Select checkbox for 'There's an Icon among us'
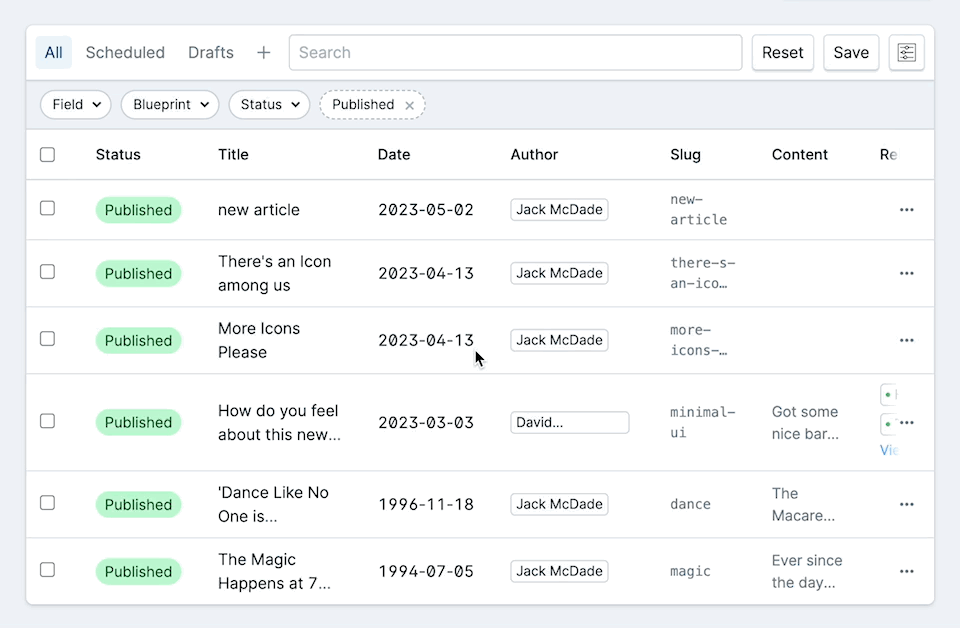The width and height of the screenshot is (960, 628). [x=47, y=271]
